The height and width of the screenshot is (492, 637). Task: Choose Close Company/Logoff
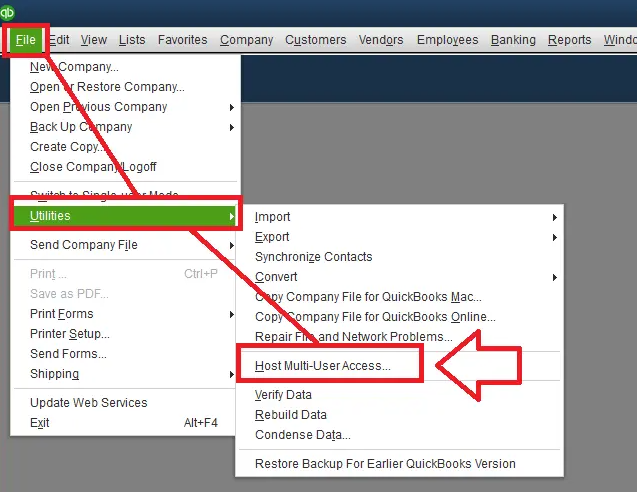tap(126, 167)
